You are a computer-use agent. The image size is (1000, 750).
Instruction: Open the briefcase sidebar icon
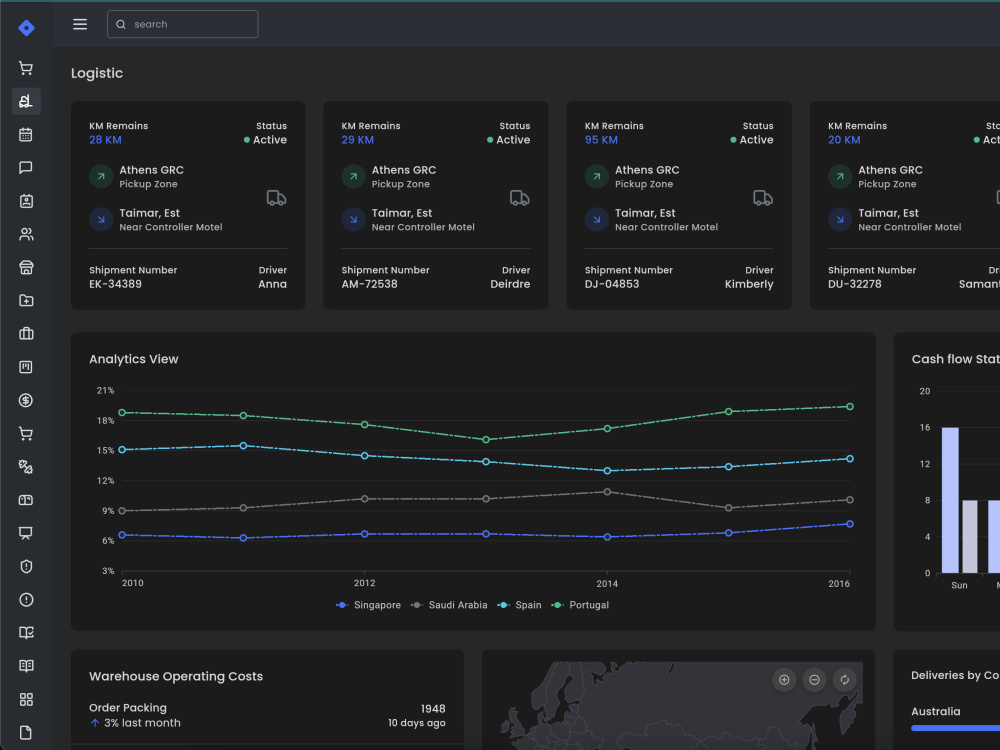point(26,334)
